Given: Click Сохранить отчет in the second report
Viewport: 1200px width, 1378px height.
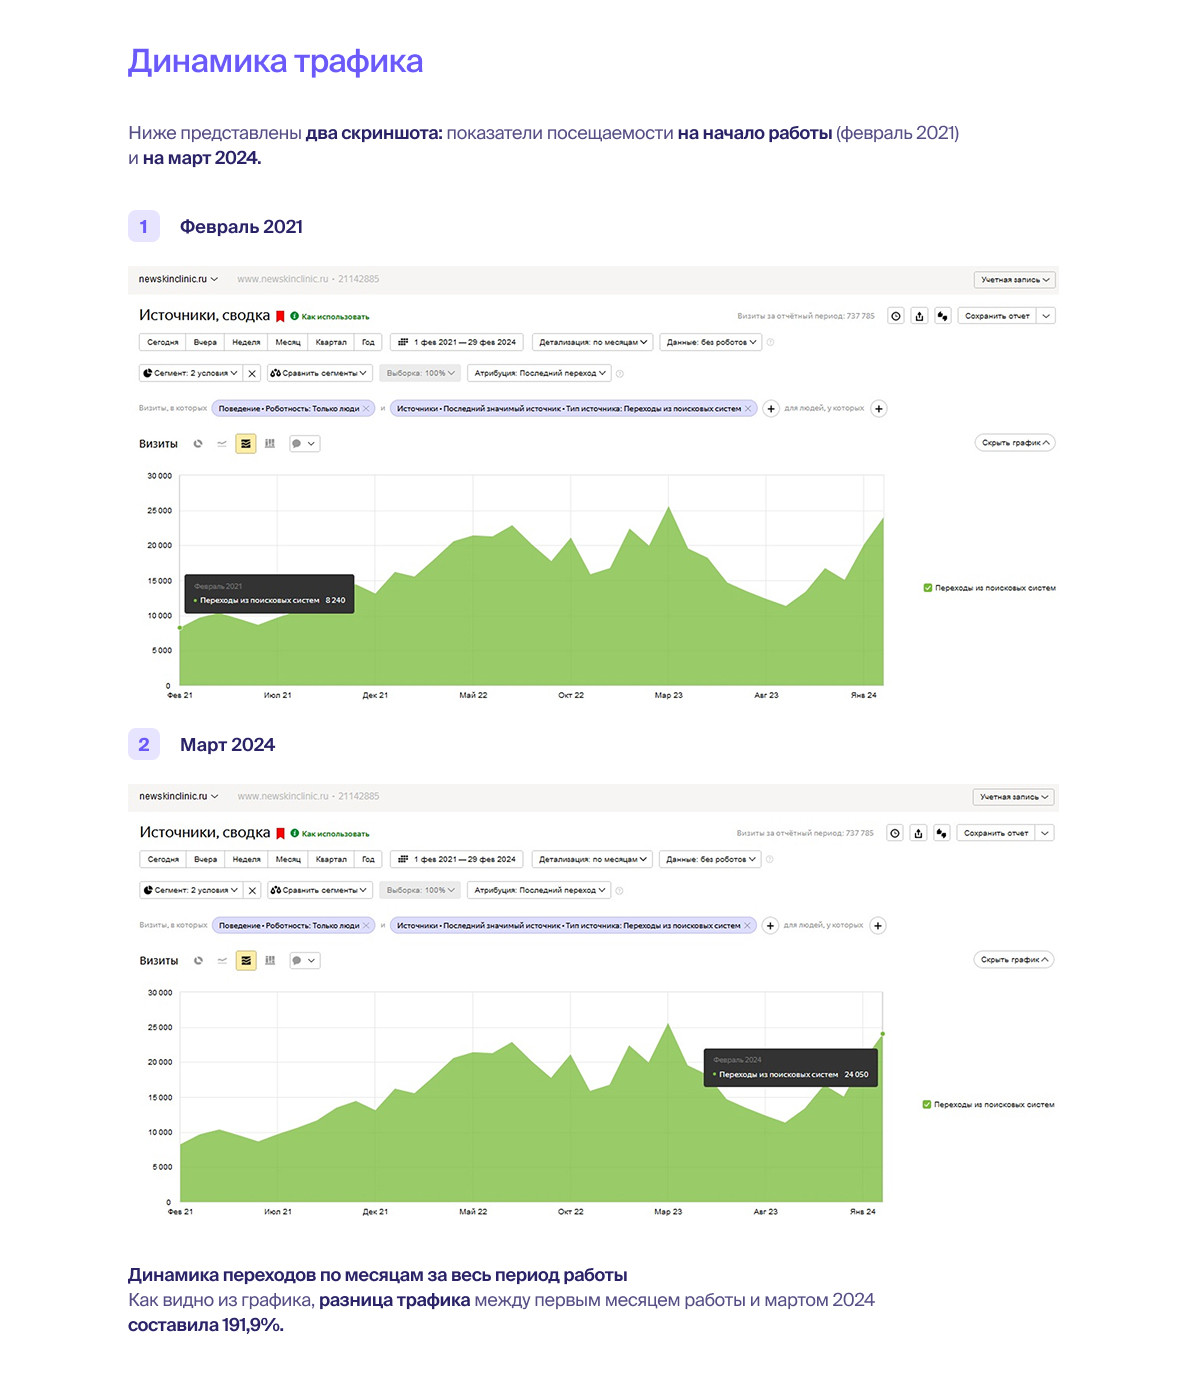Looking at the screenshot, I should 996,833.
